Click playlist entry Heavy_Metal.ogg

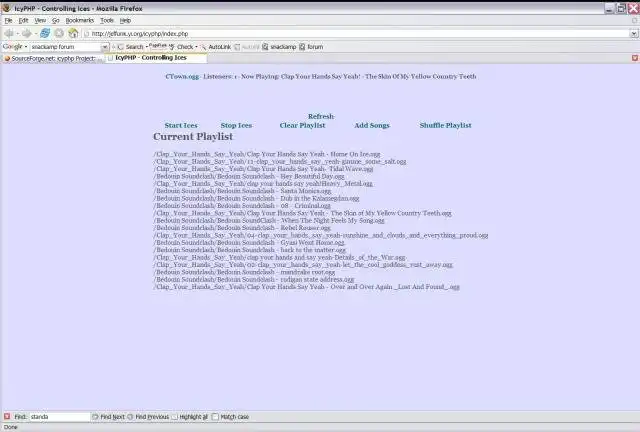pos(263,183)
